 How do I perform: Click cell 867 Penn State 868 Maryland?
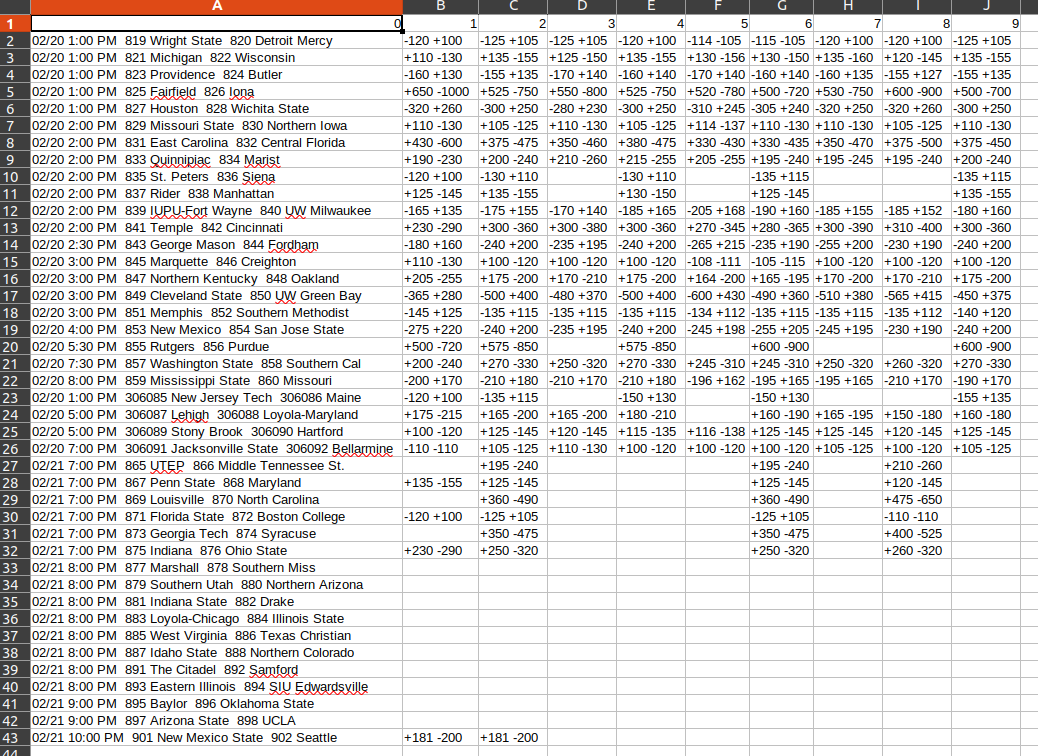[x=216, y=483]
